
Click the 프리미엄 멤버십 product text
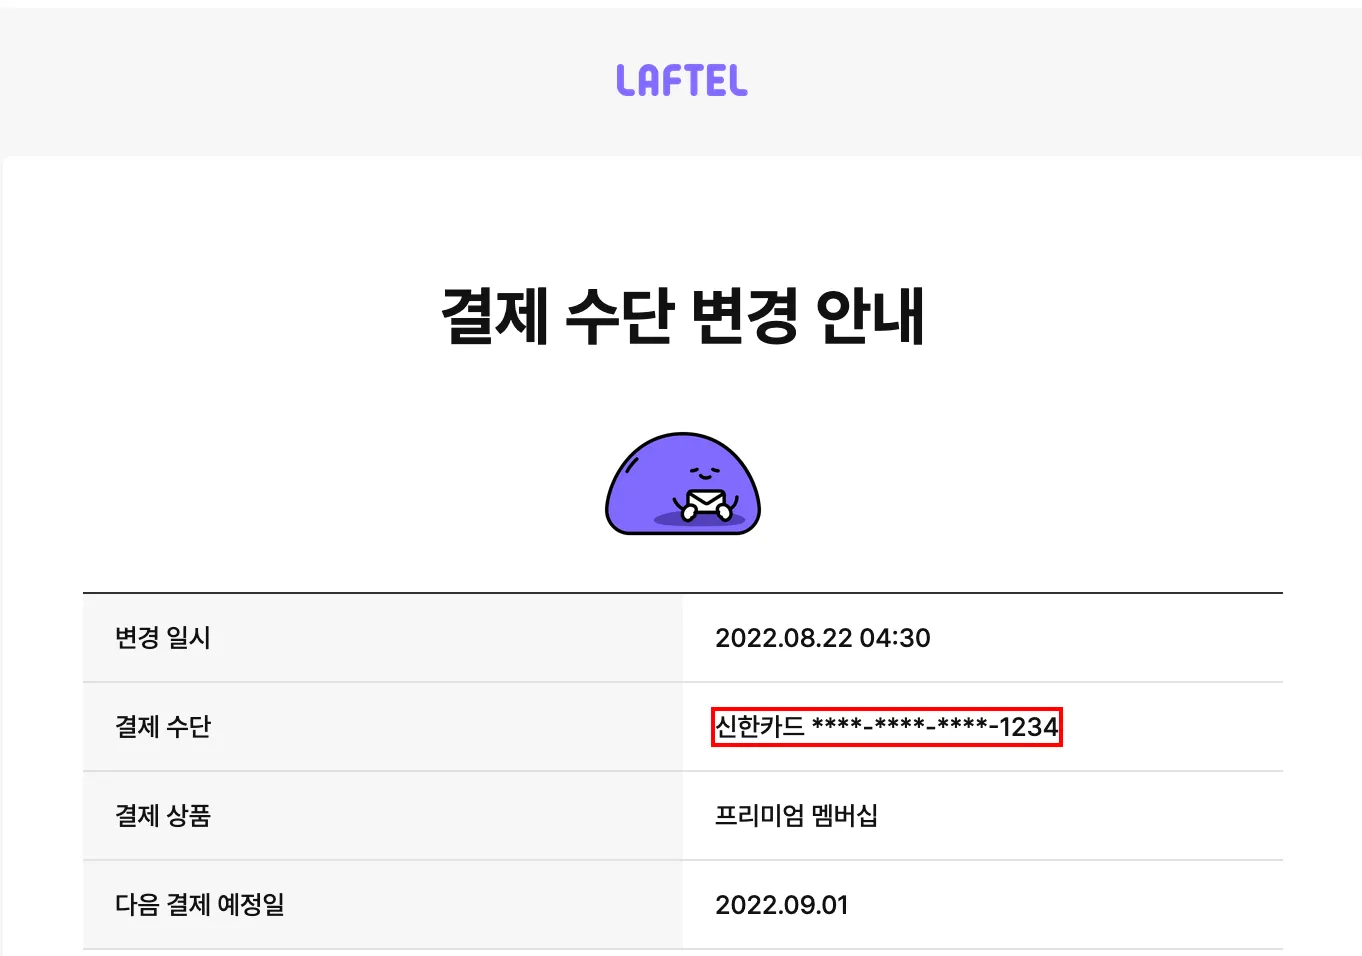pos(796,816)
